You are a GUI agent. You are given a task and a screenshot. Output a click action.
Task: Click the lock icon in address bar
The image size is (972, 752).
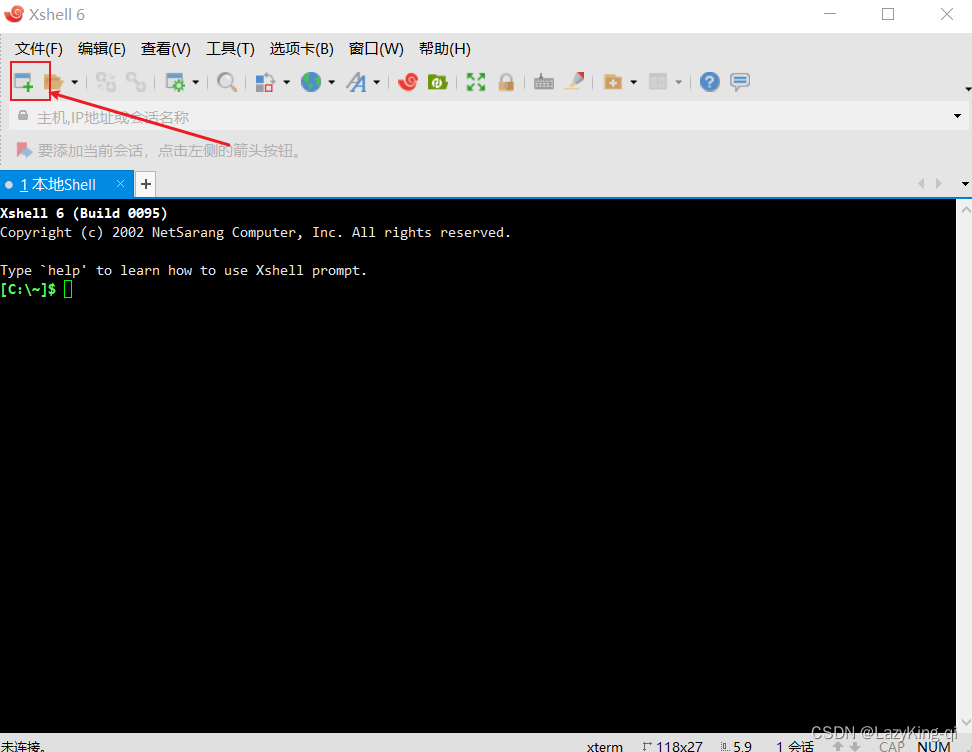(x=23, y=116)
